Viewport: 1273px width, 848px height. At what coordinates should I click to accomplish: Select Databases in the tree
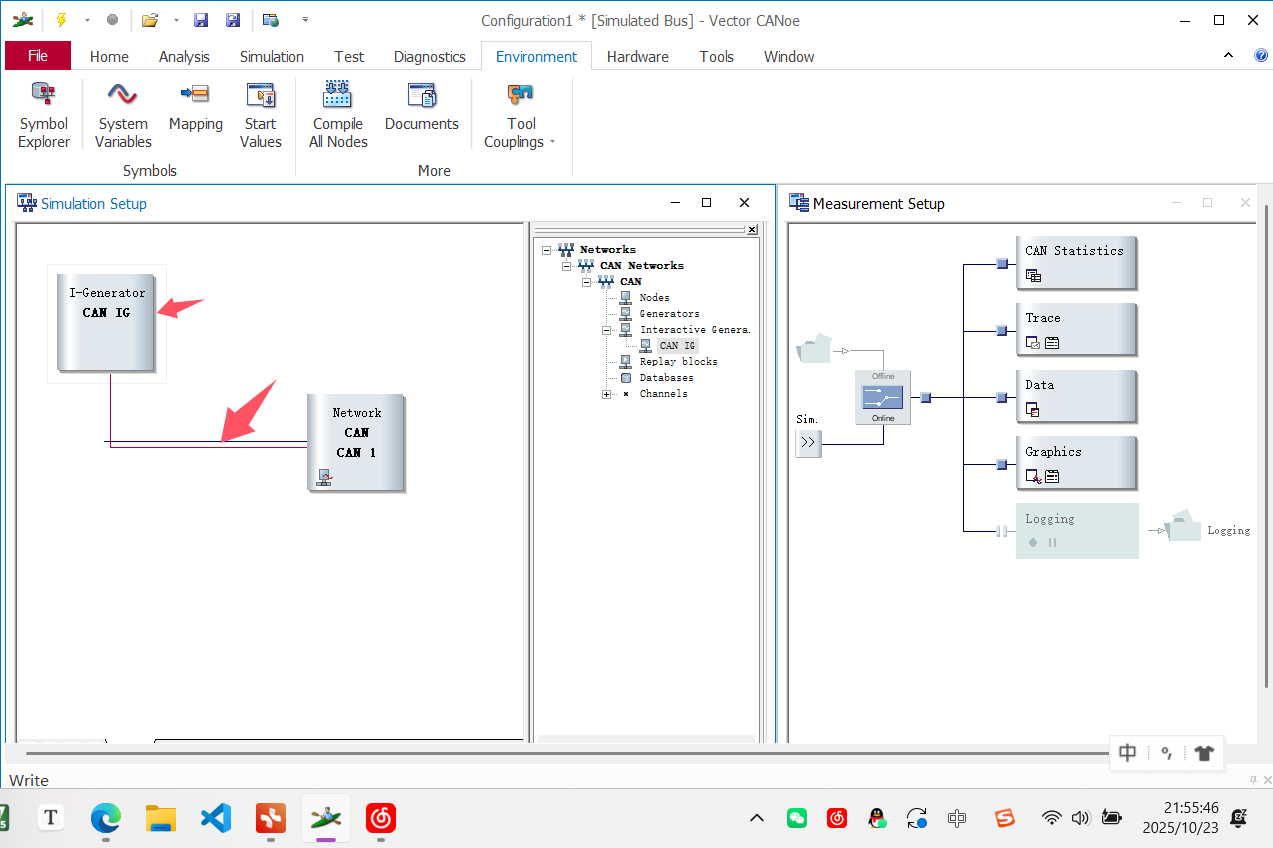666,378
